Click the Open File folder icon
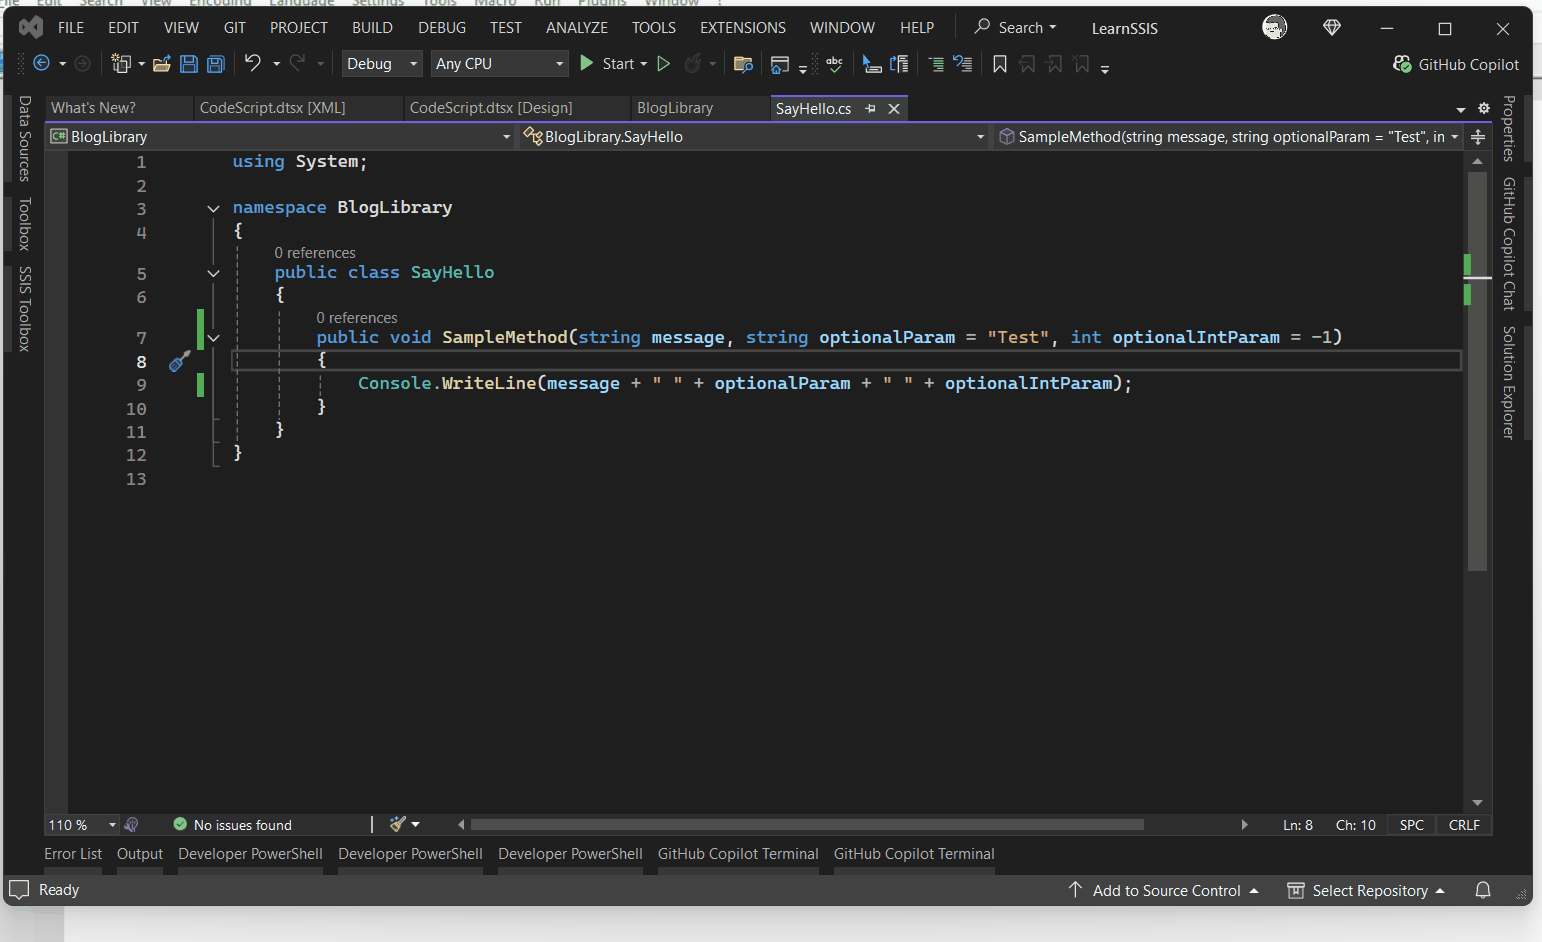Image resolution: width=1542 pixels, height=942 pixels. tap(161, 64)
